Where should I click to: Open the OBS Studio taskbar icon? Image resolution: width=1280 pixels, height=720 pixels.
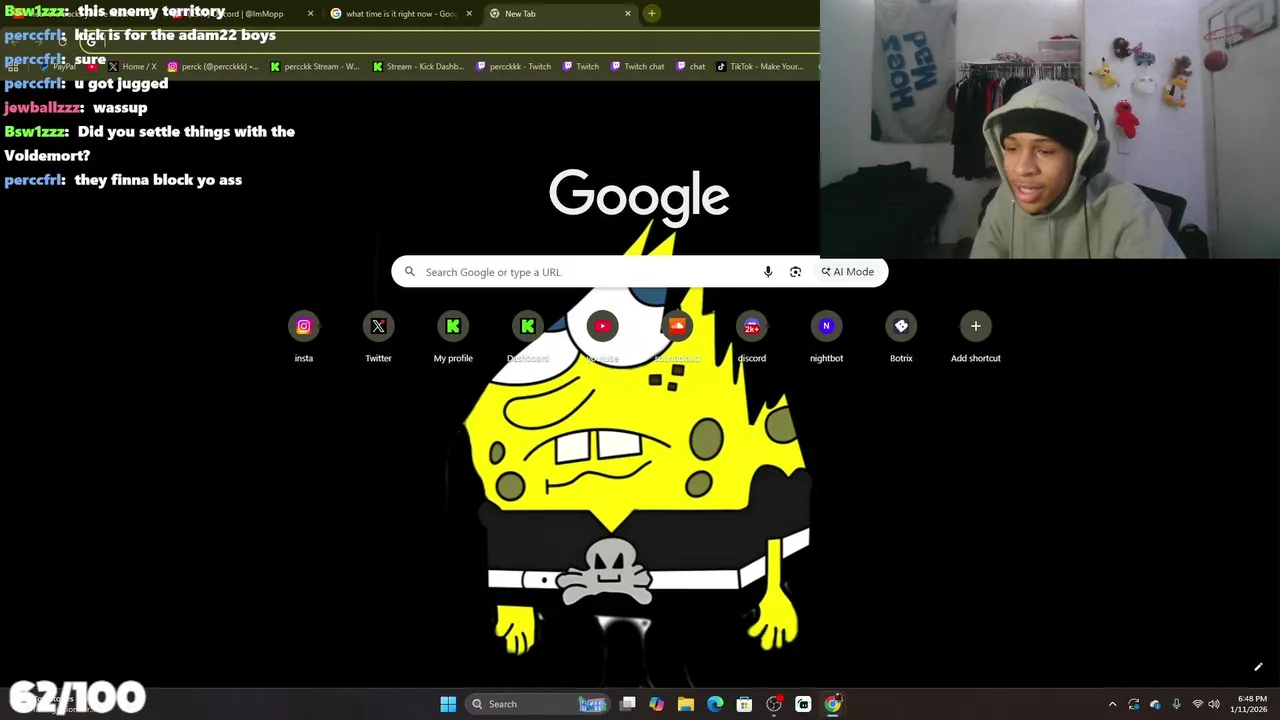point(774,704)
